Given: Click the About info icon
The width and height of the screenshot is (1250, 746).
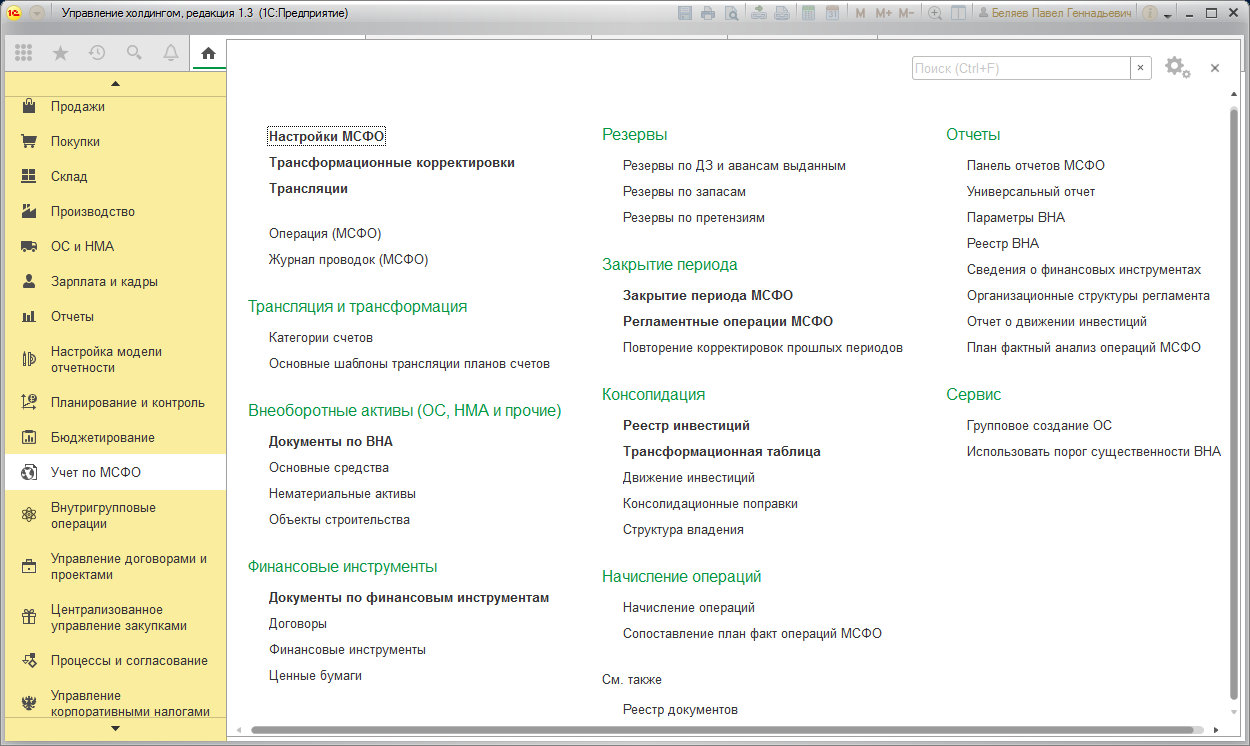Looking at the screenshot, I should (x=1150, y=14).
